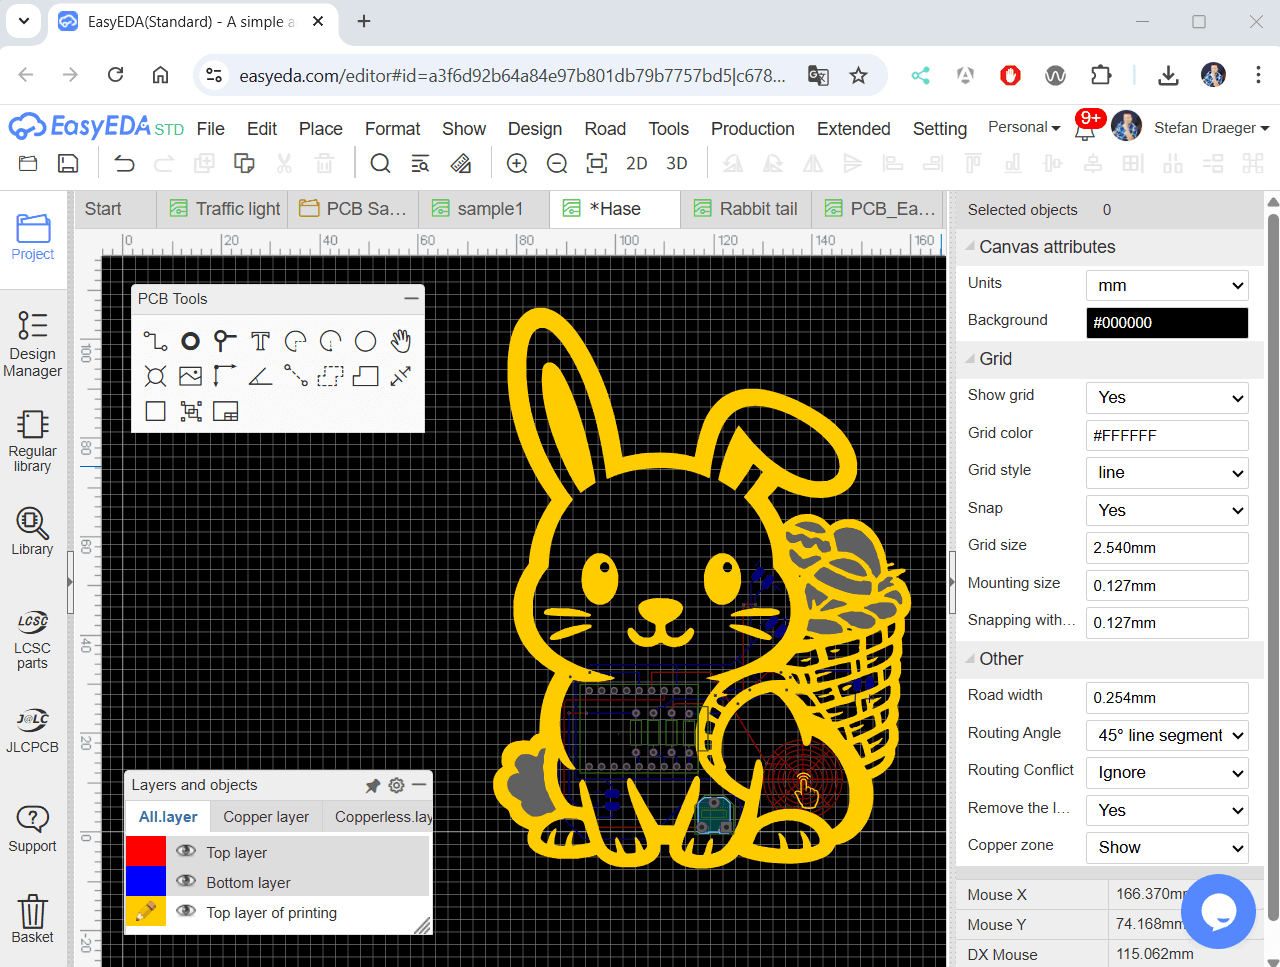Select the Track tool in PCB Tools

(155, 341)
